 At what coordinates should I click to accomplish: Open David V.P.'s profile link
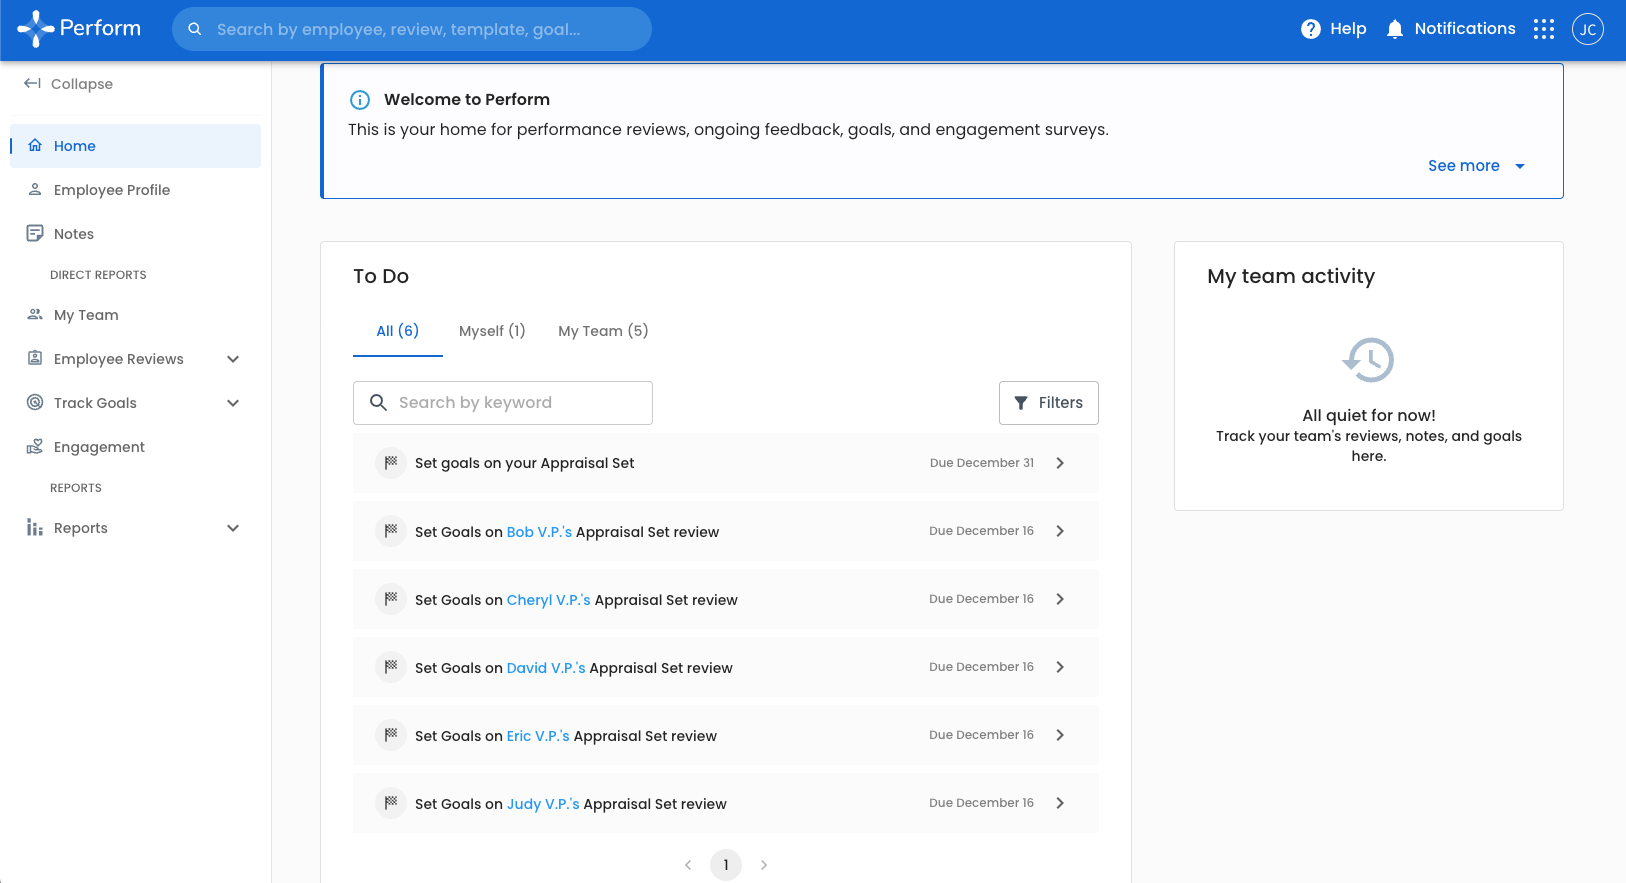point(546,668)
